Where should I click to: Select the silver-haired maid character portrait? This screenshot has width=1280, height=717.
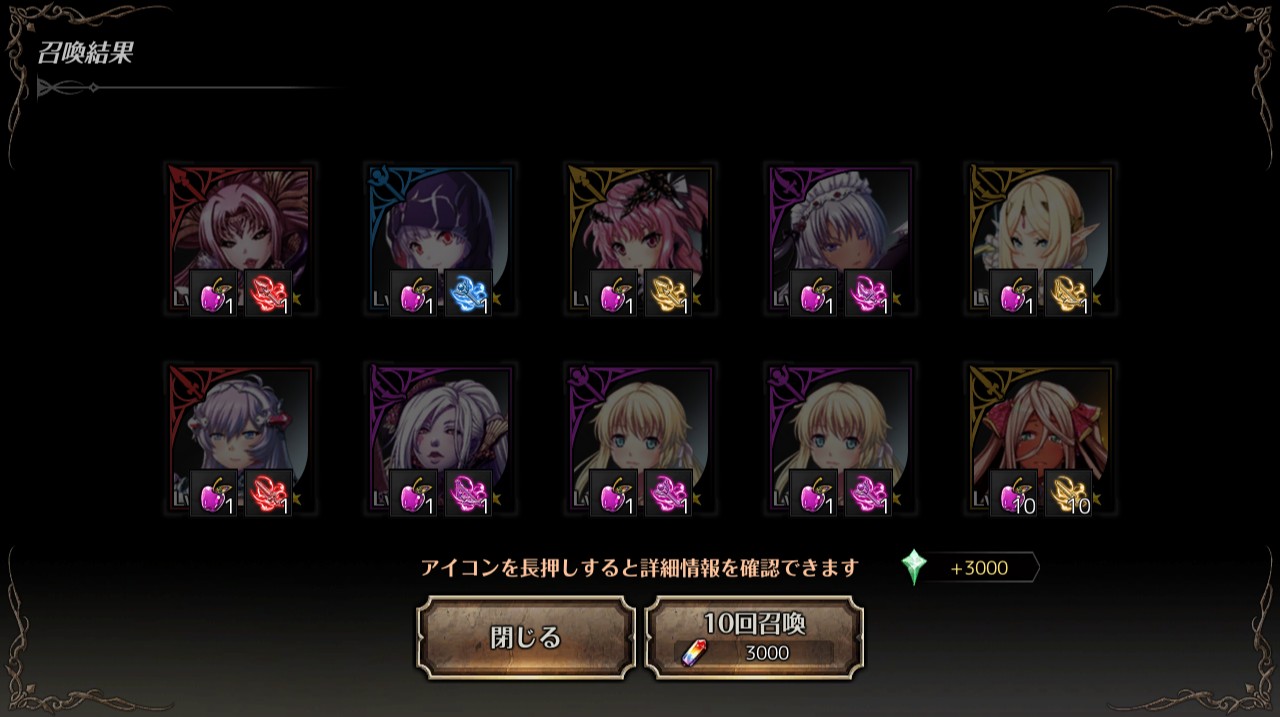tap(840, 239)
